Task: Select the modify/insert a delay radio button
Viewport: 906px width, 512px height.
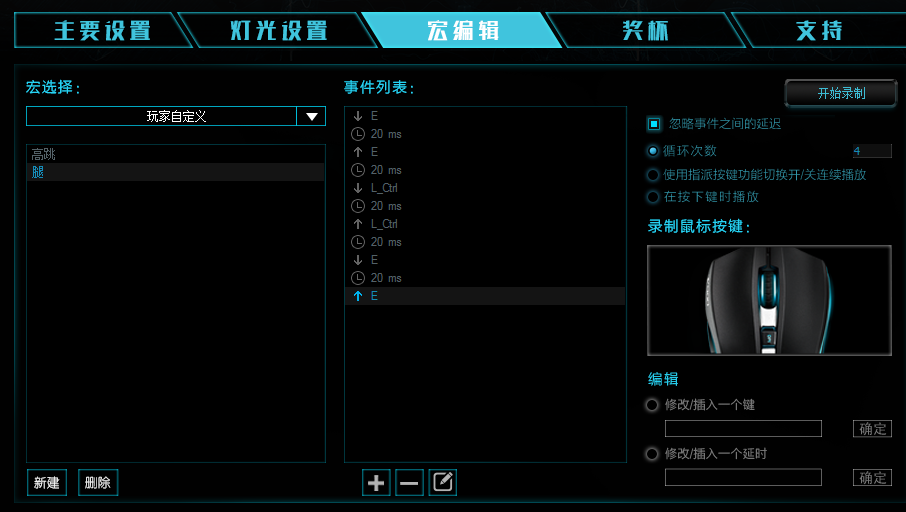Action: [x=652, y=454]
